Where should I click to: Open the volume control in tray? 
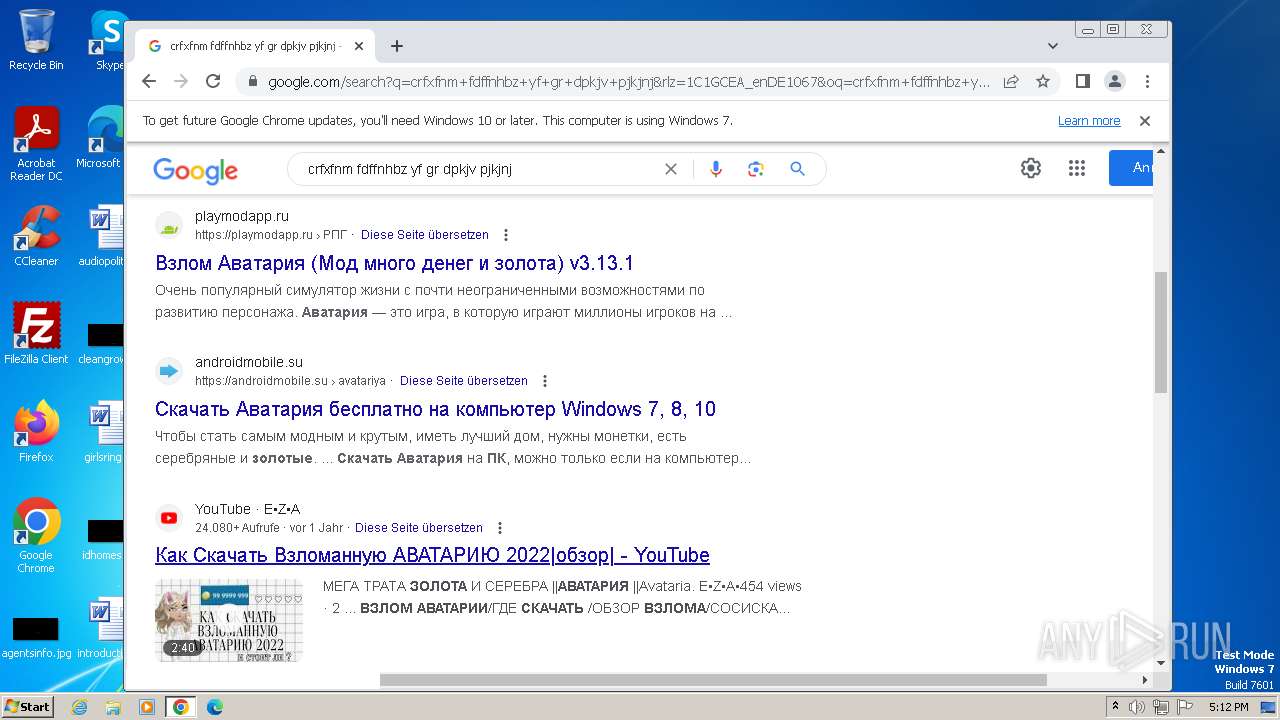(x=1138, y=707)
